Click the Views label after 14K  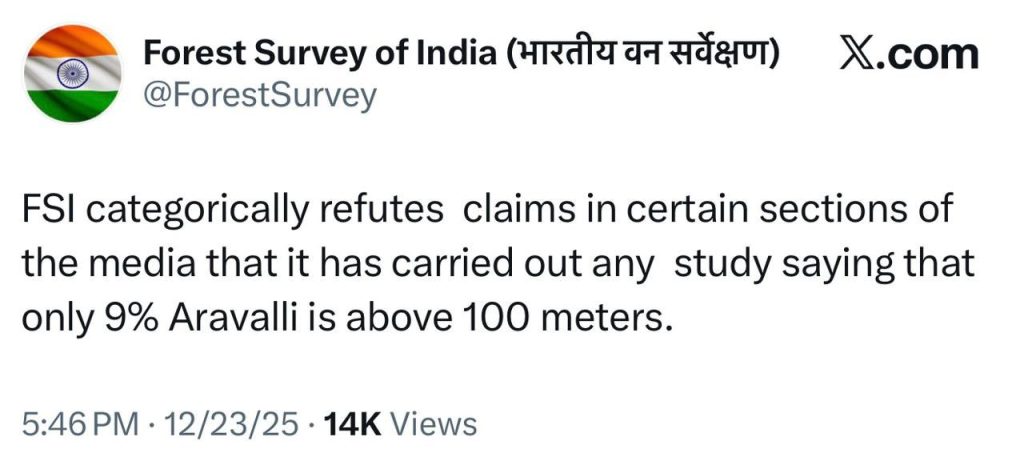(x=431, y=424)
